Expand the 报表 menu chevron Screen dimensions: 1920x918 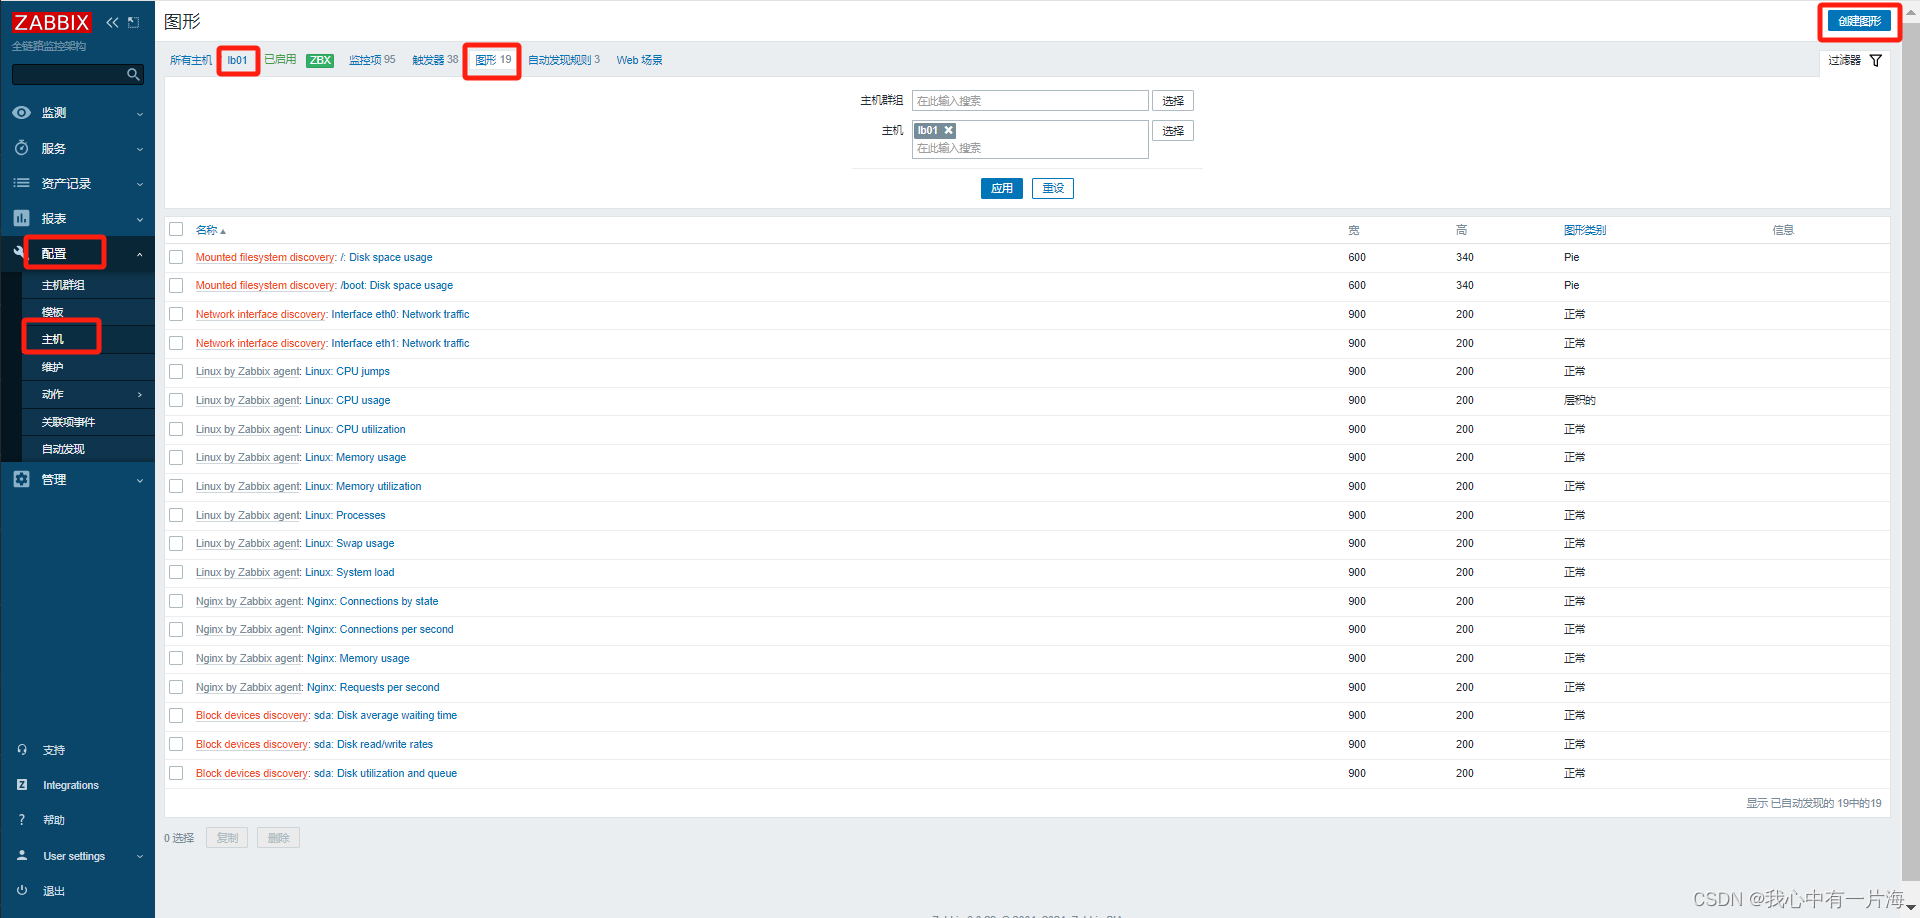[x=140, y=219]
